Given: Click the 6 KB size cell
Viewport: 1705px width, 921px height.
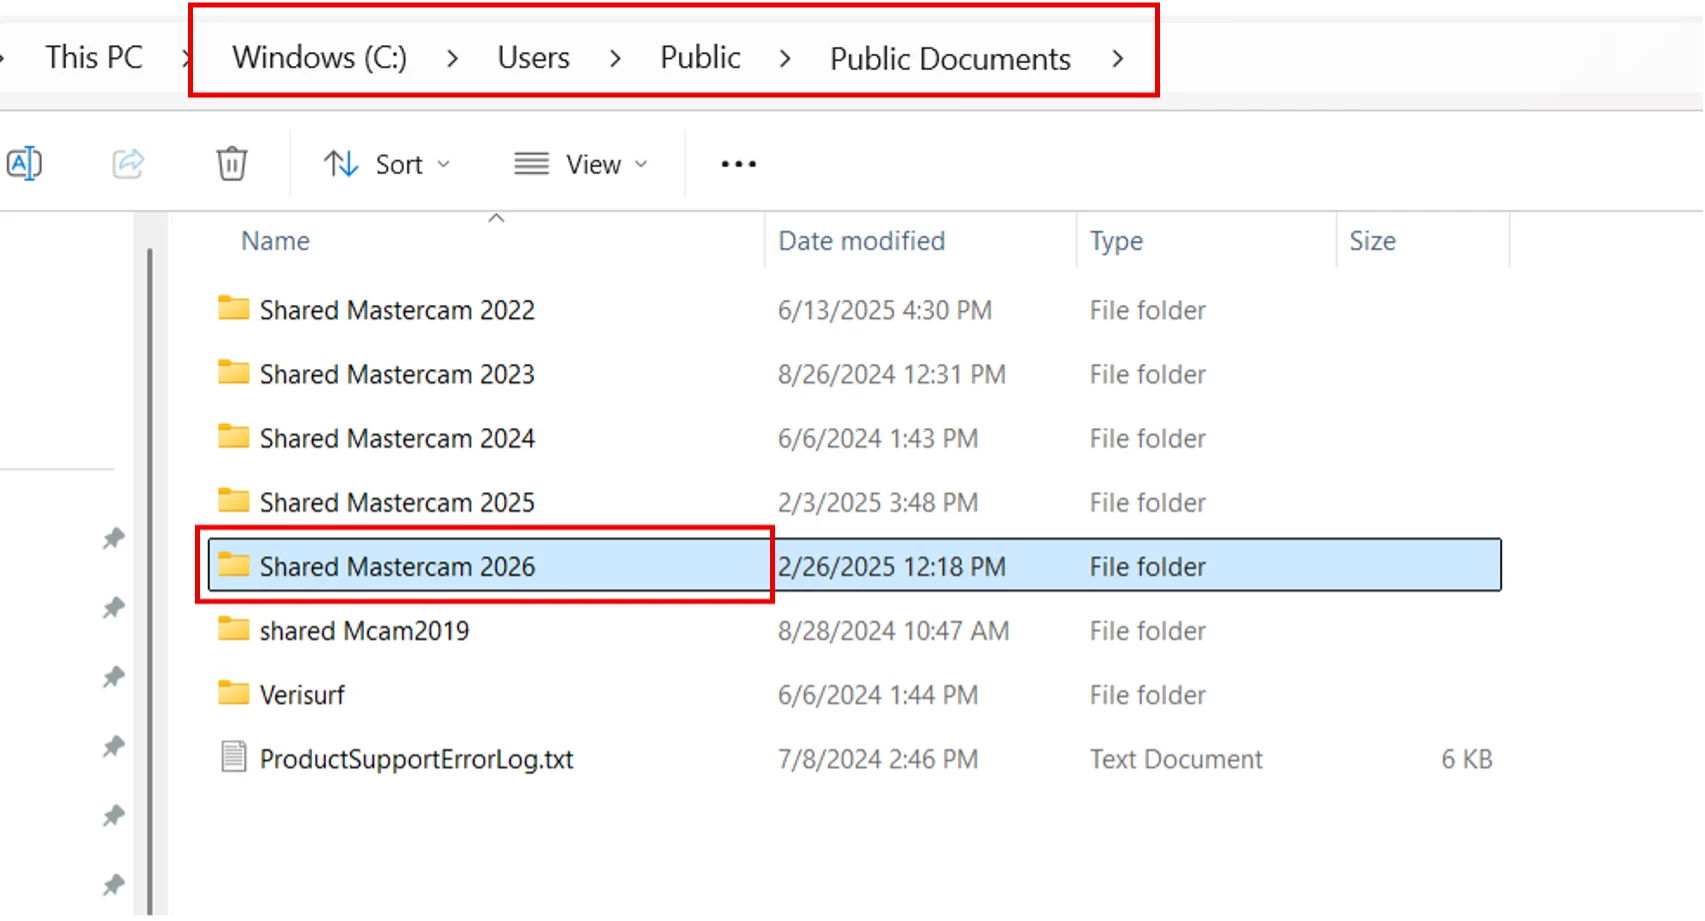Looking at the screenshot, I should coord(1466,759).
